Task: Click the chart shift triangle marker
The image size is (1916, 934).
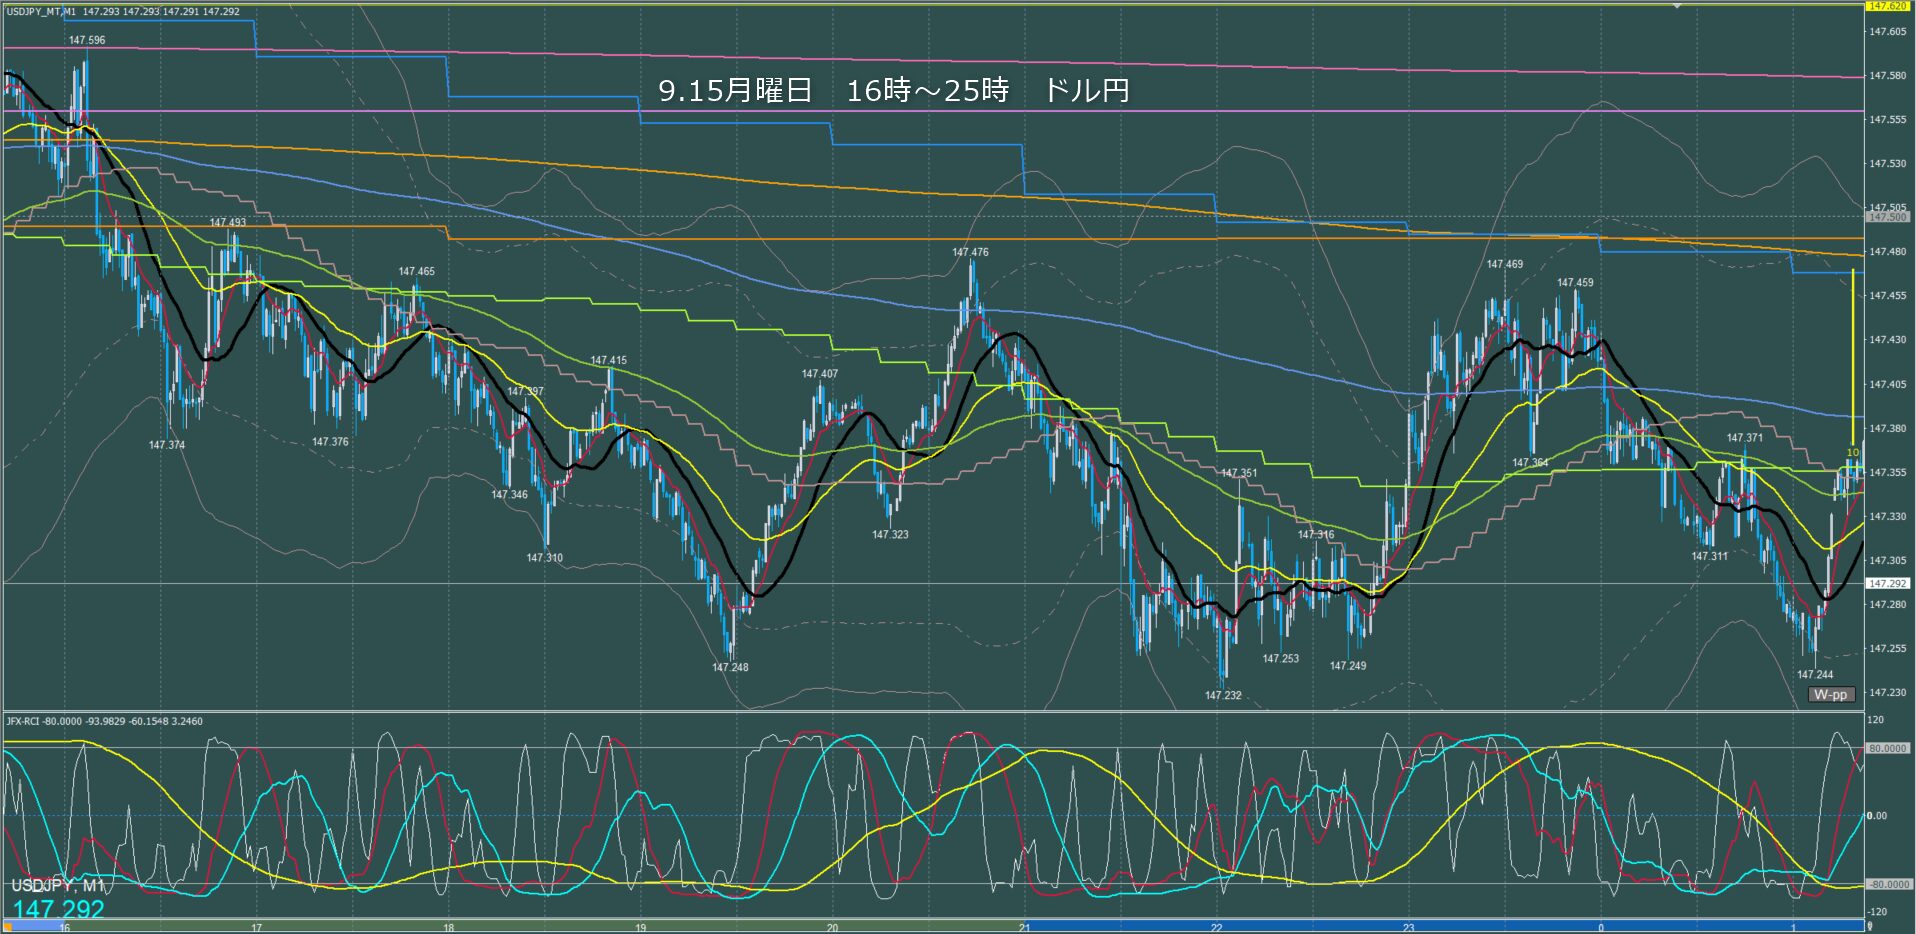Action: [1677, 6]
